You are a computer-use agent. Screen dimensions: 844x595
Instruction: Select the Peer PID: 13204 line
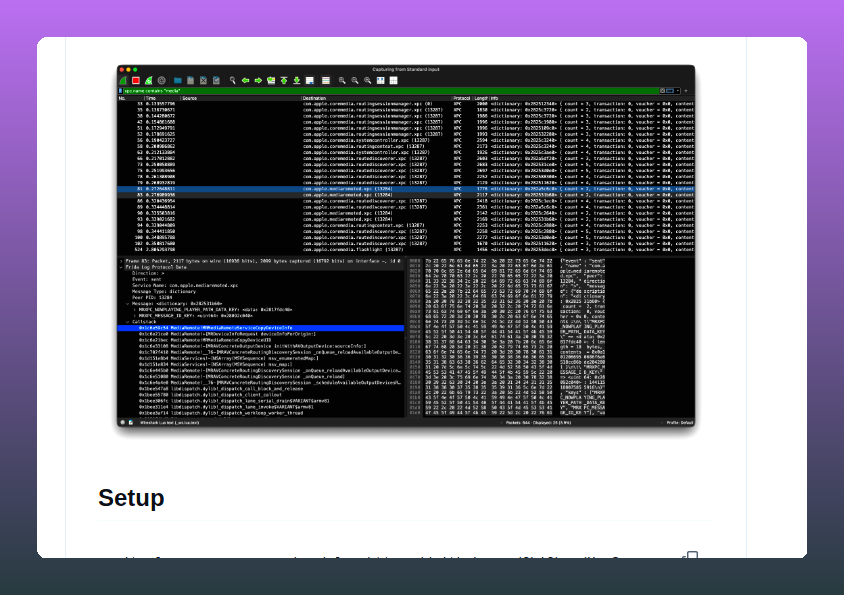[152, 297]
